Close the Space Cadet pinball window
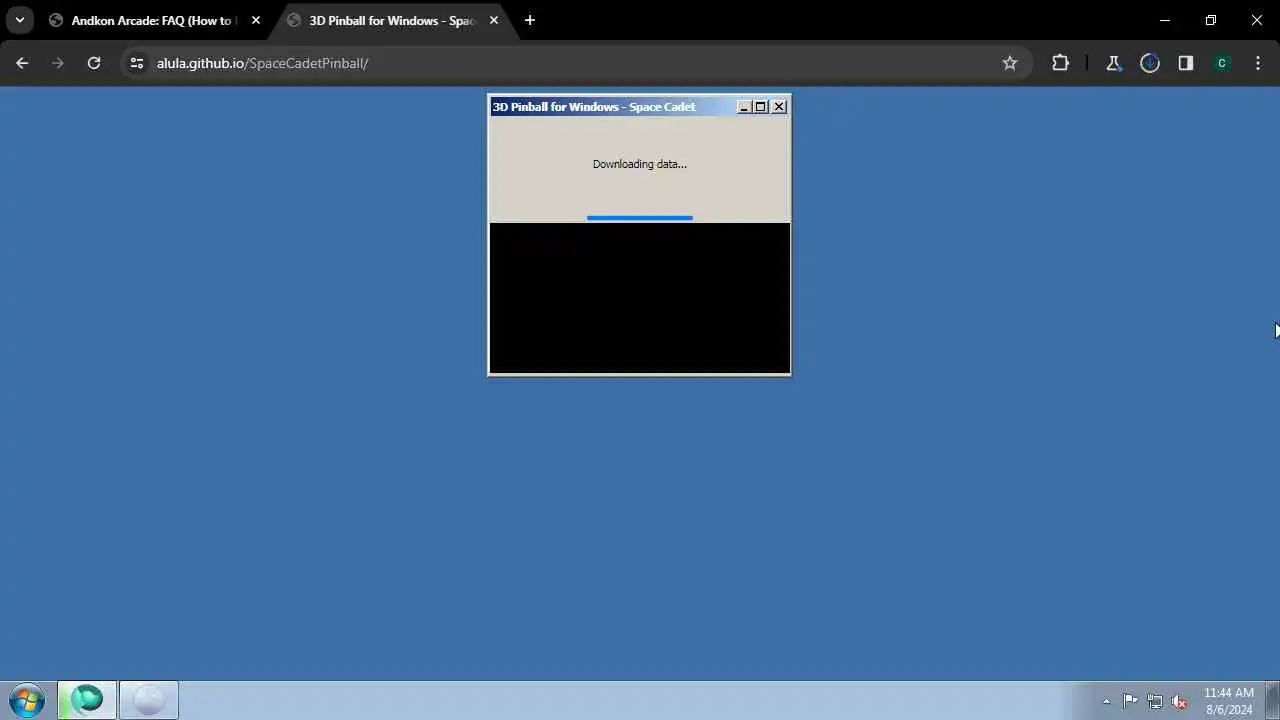The image size is (1280, 720). tap(779, 107)
